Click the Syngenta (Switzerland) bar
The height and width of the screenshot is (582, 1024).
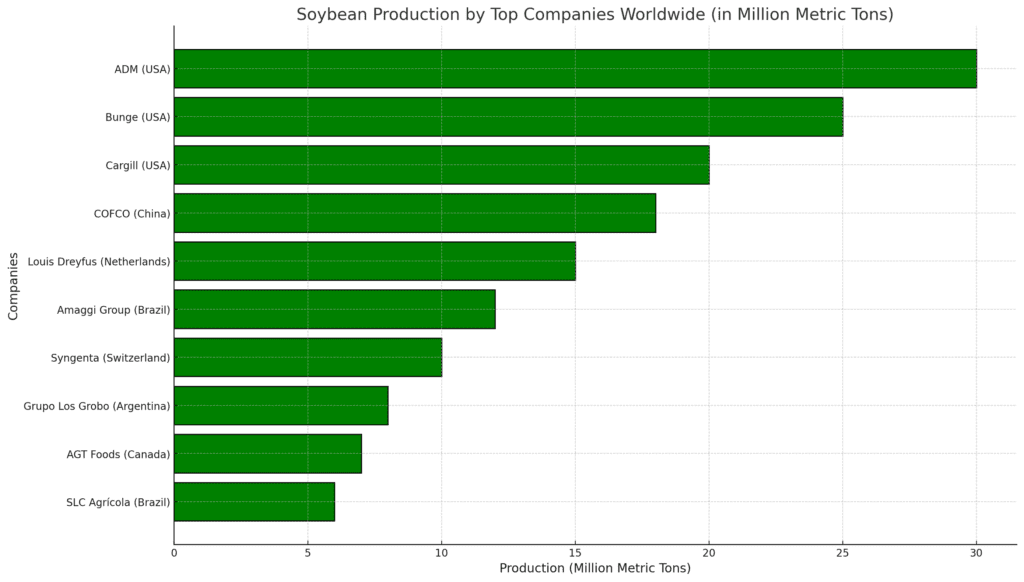pos(308,357)
